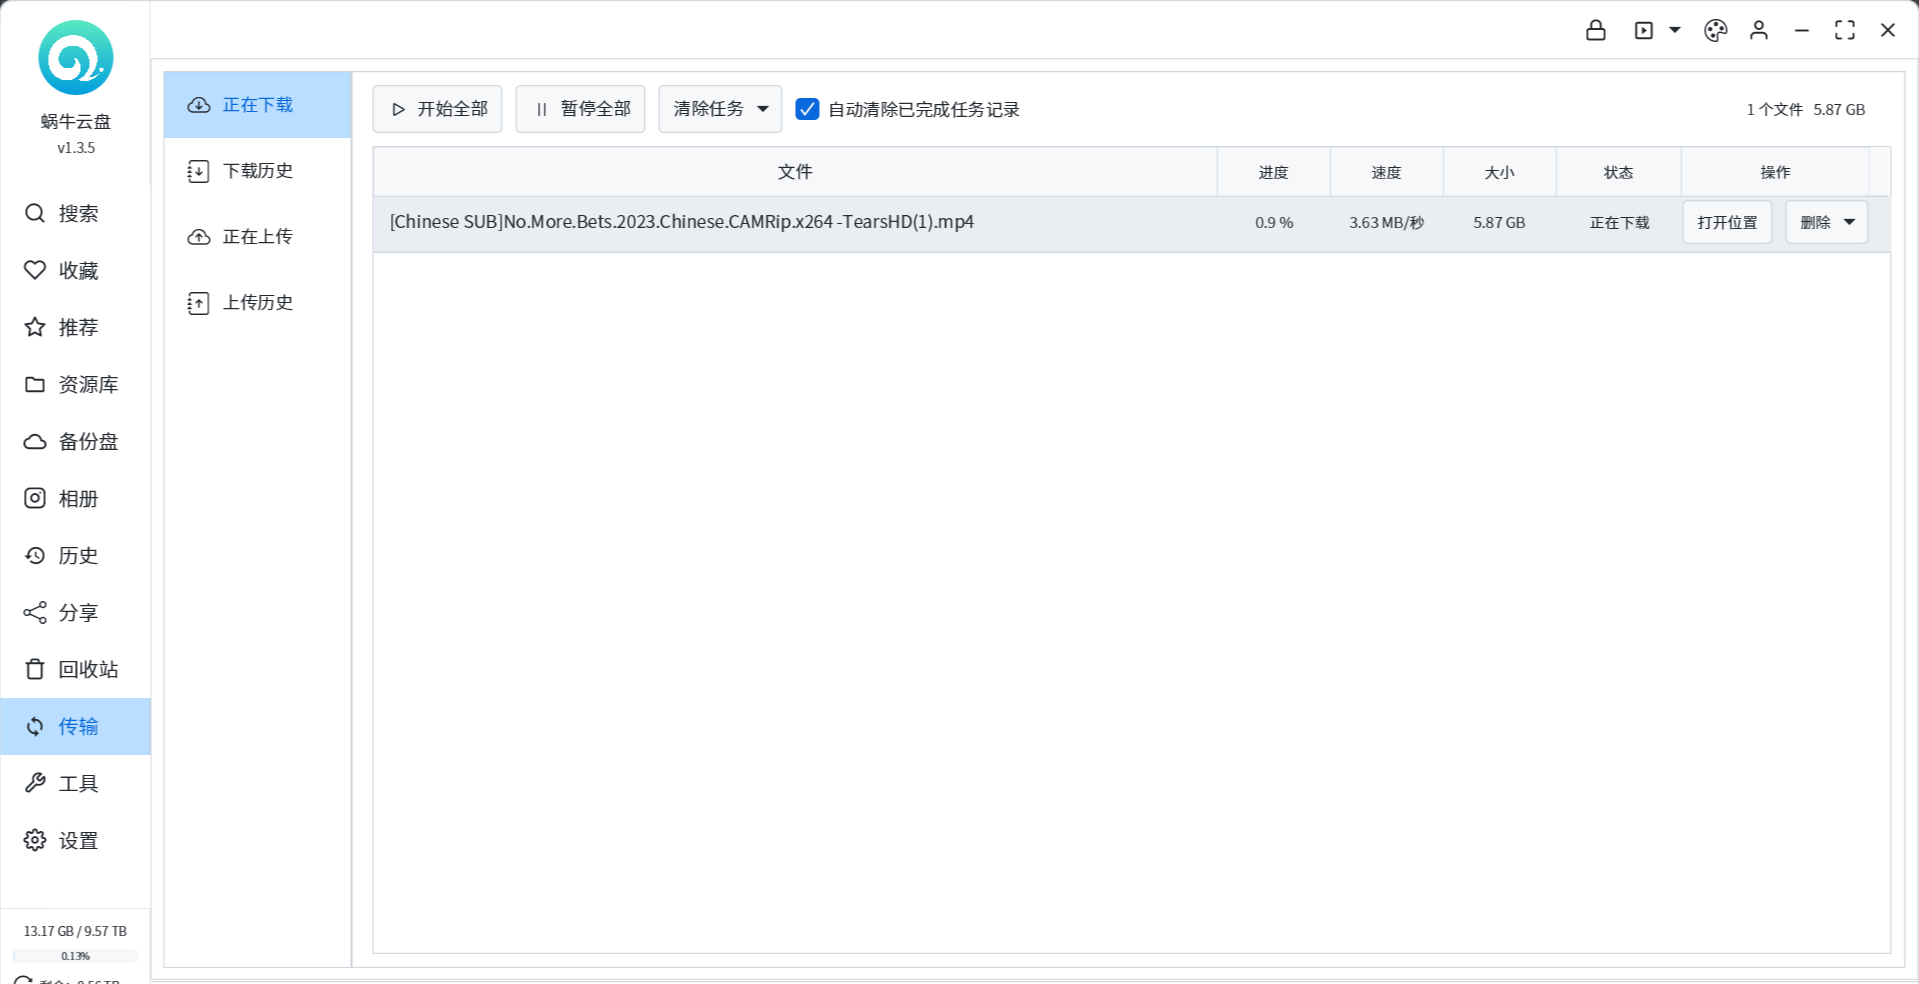Open the user account icon
The height and width of the screenshot is (984, 1919).
1759,30
